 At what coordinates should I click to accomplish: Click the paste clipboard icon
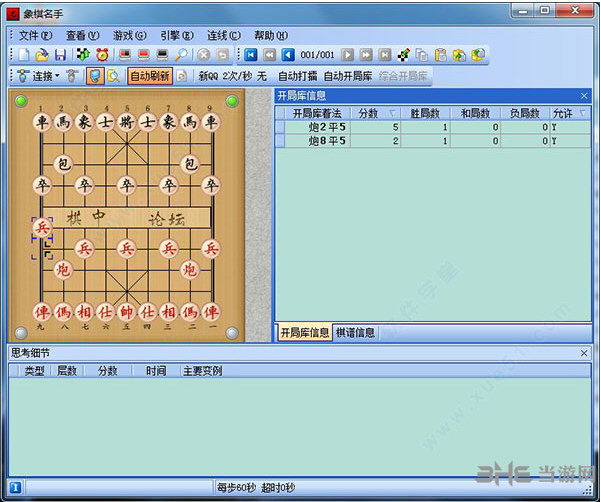tap(441, 55)
